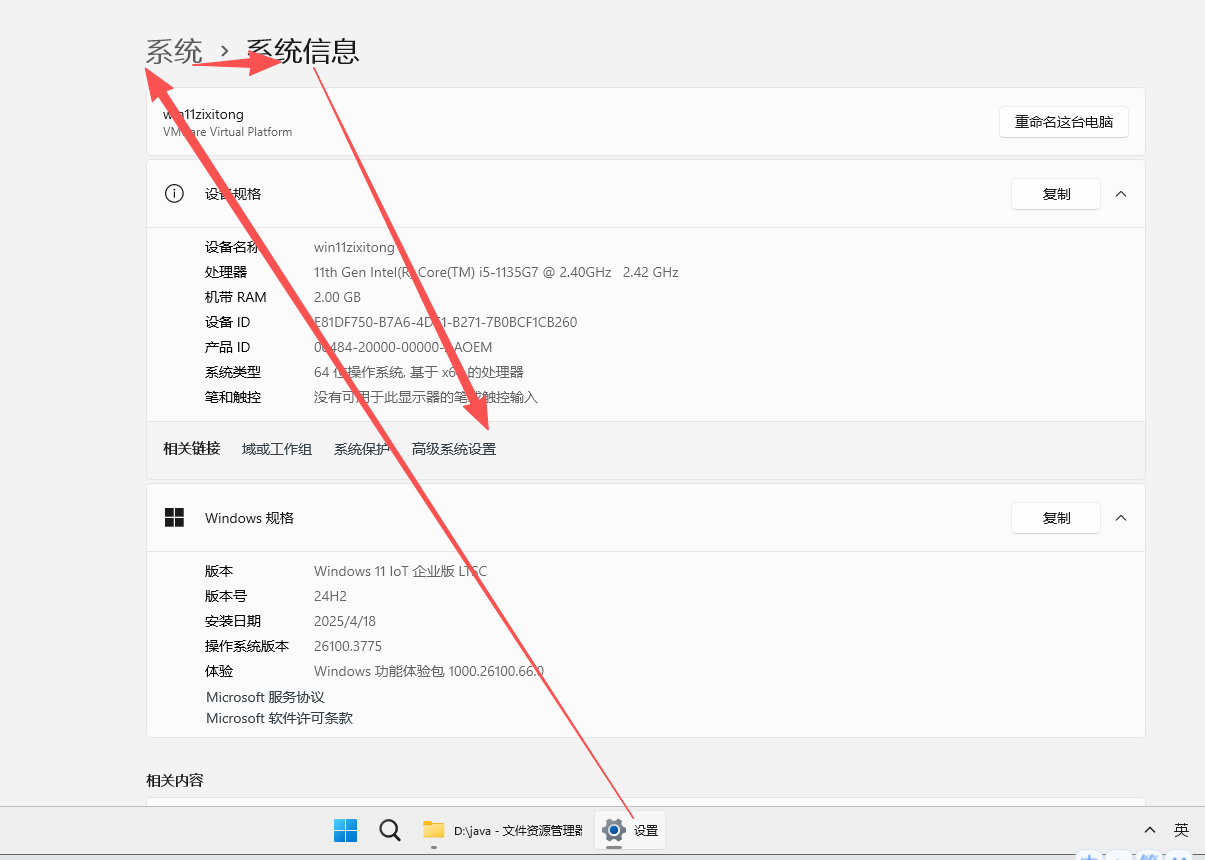
Task: Select the 系统类型 value text
Action: (x=419, y=372)
